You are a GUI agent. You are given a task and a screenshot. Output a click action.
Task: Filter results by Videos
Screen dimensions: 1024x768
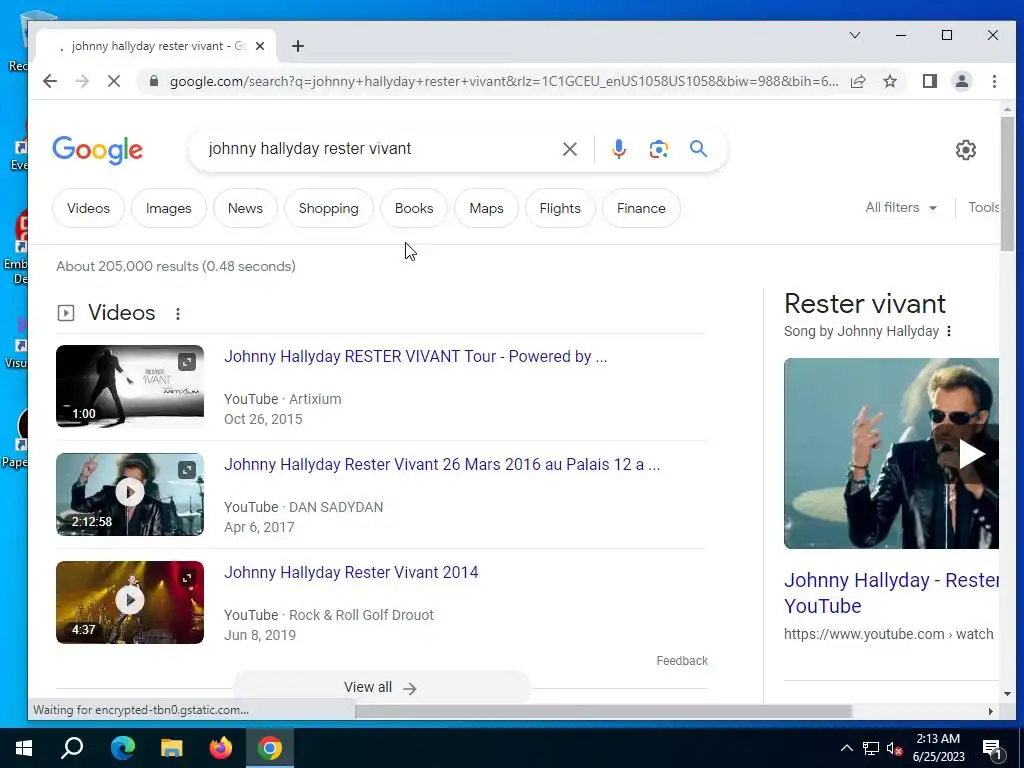point(88,208)
